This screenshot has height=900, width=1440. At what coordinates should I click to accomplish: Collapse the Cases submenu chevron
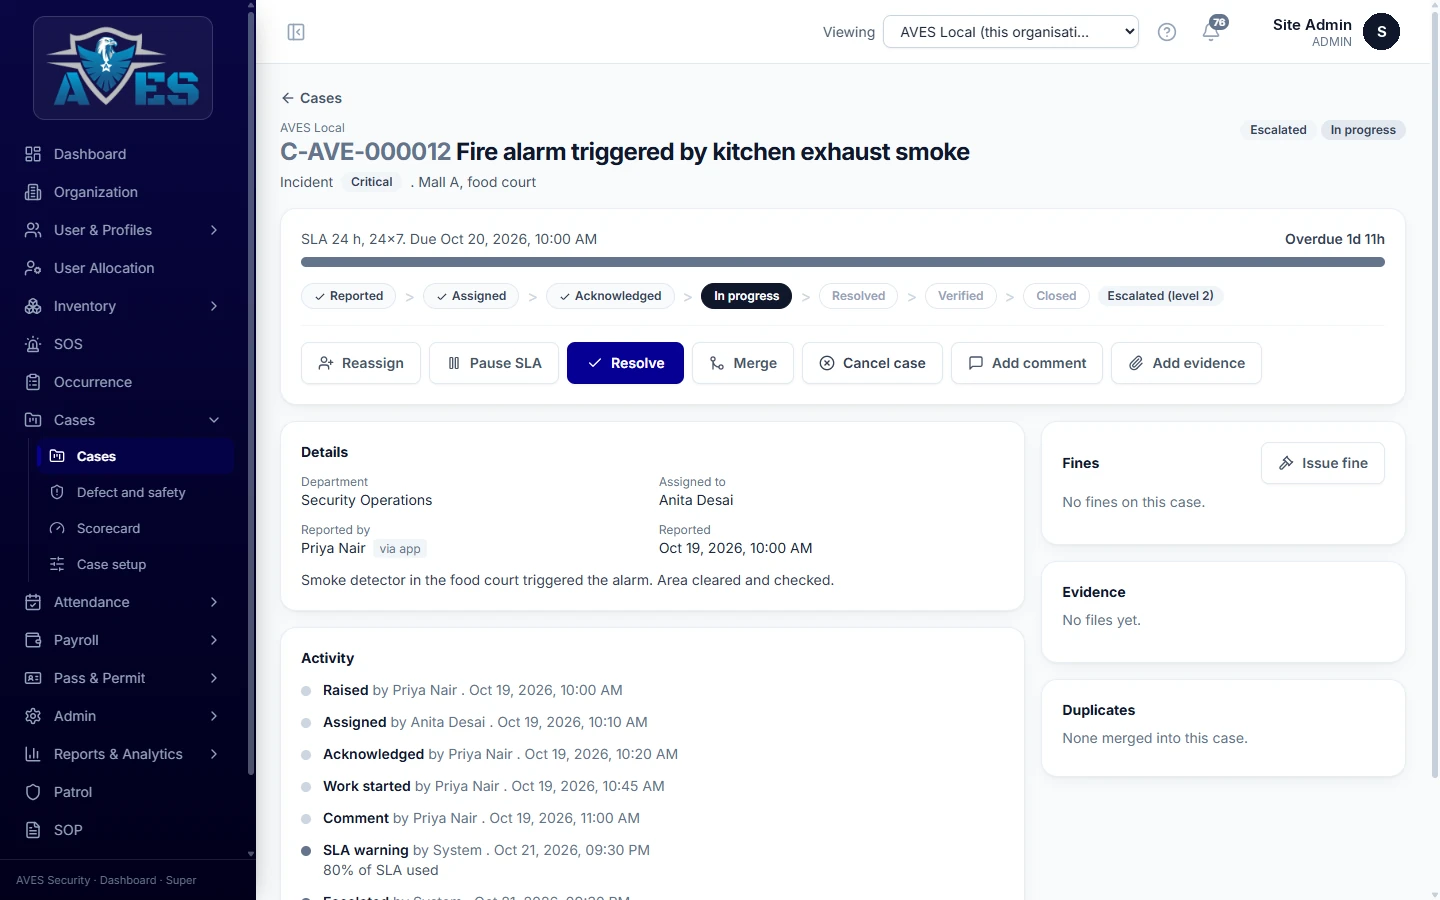[x=214, y=420]
